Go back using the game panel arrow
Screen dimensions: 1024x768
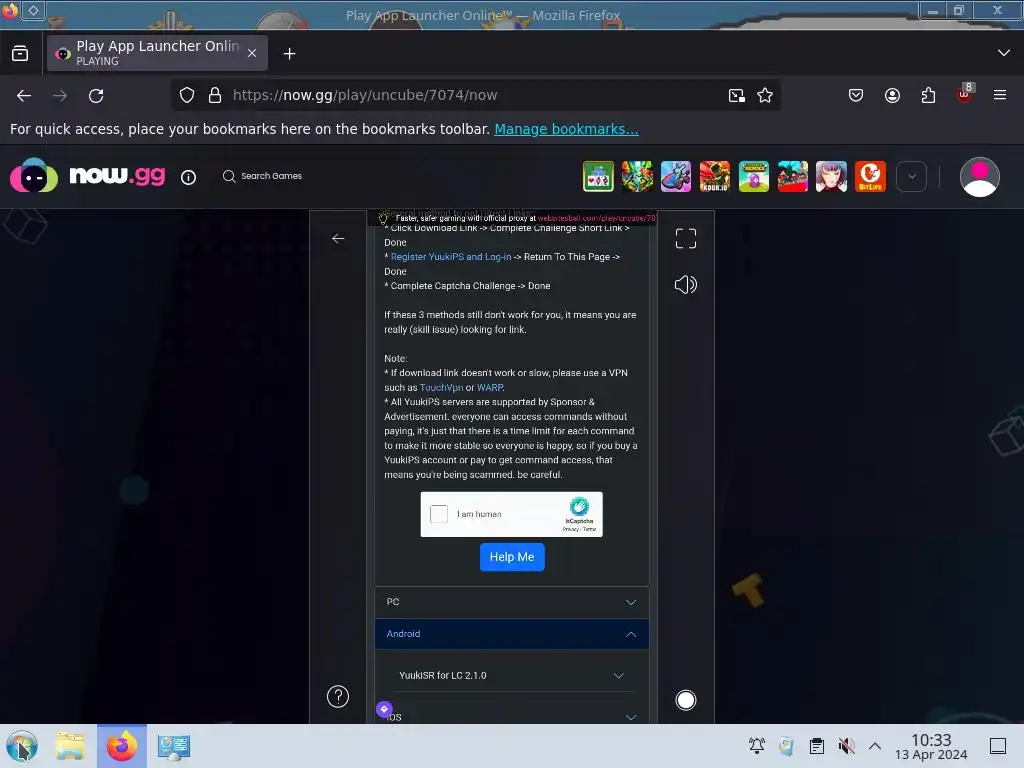tap(338, 238)
